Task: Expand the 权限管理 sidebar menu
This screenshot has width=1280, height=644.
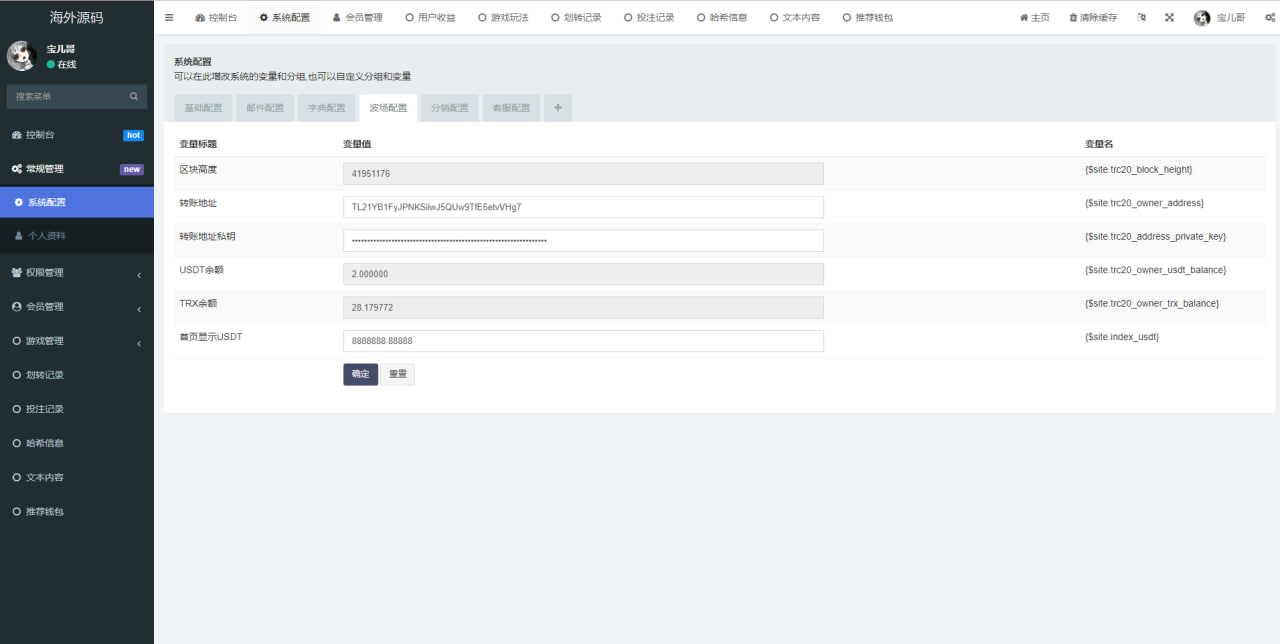Action: tap(76, 273)
